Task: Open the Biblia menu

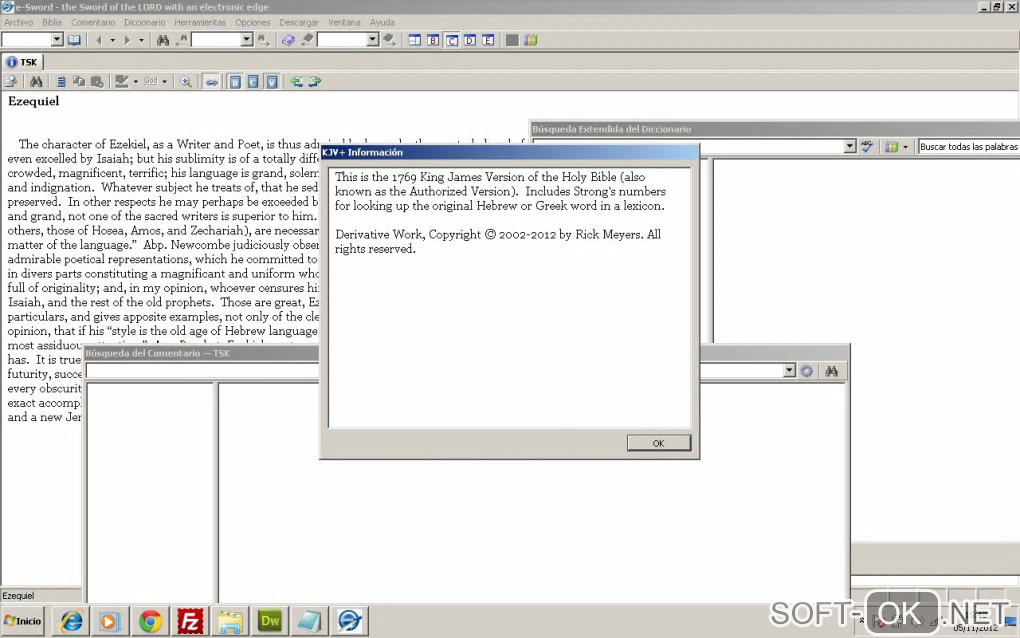Action: [x=52, y=22]
